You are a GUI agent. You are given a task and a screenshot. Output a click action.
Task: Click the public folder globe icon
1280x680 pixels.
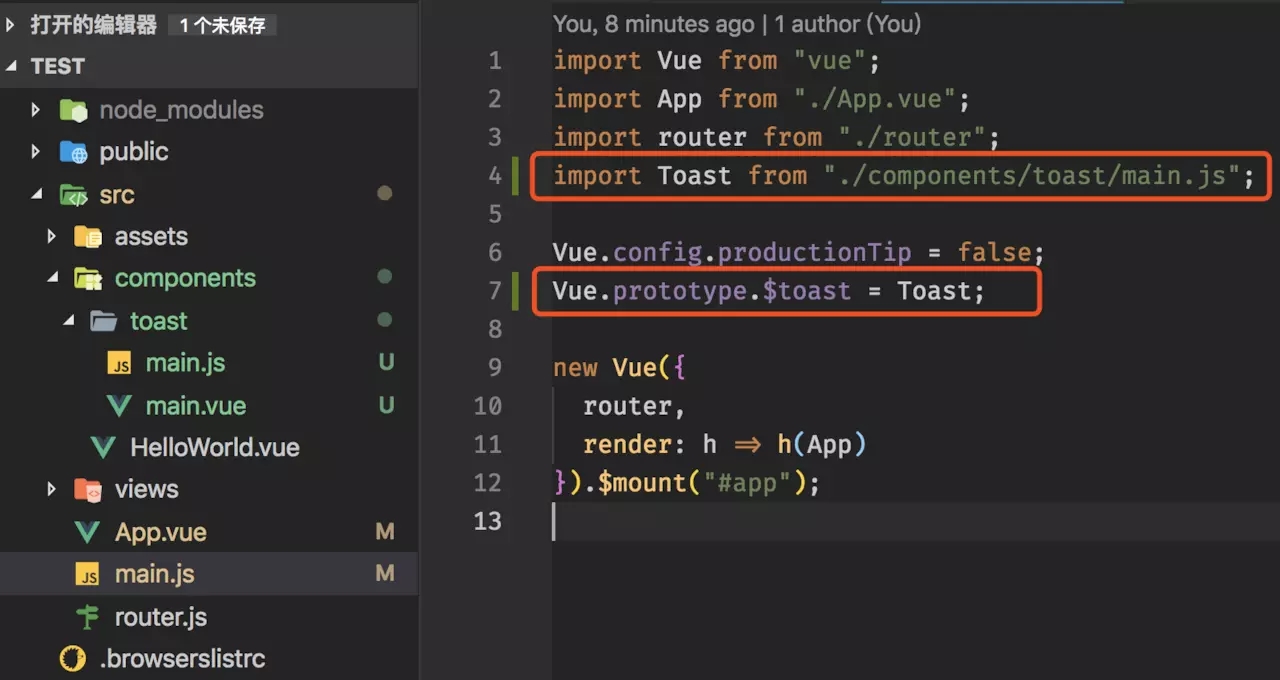point(73,152)
